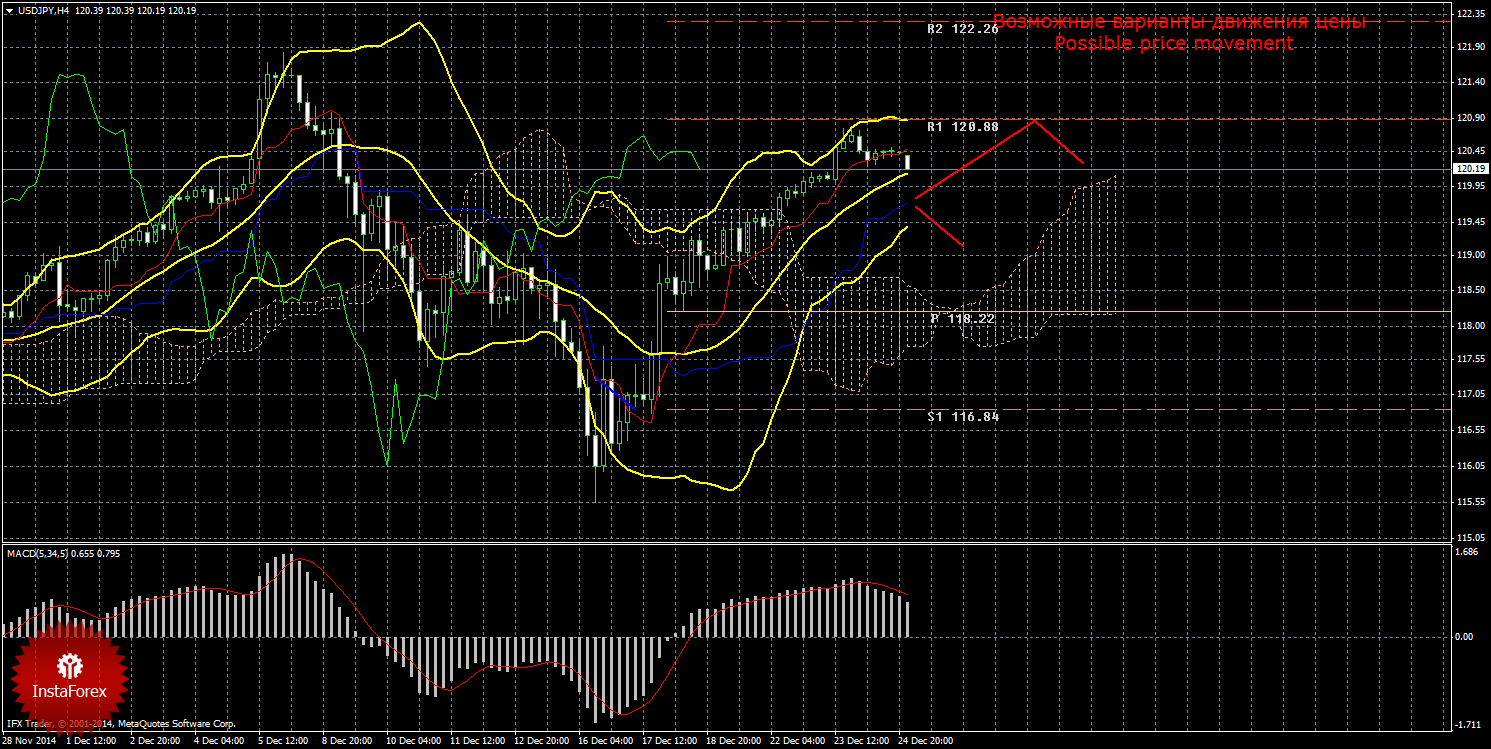Click the red 'Possible price movement' text

pyautogui.click(x=1173, y=44)
